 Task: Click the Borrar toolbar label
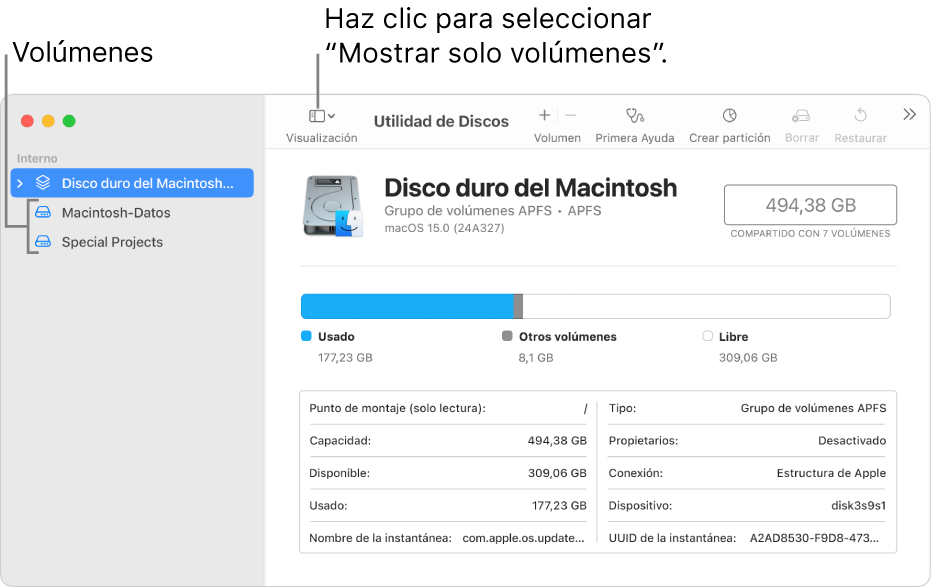pos(802,138)
